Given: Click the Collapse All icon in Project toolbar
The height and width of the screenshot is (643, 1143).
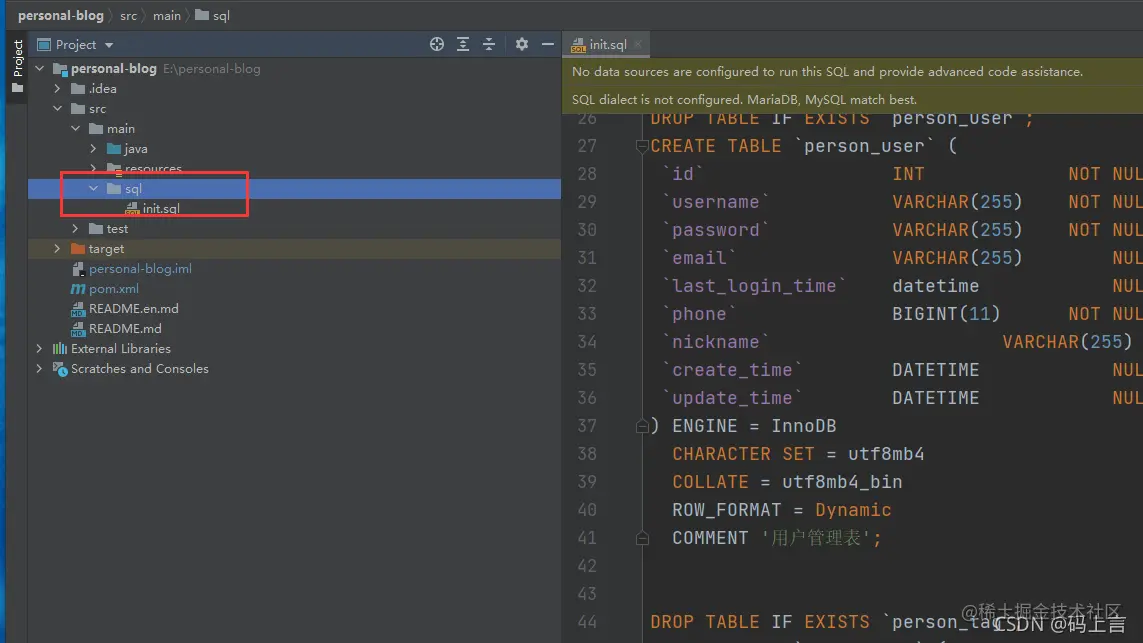Looking at the screenshot, I should pyautogui.click(x=489, y=44).
